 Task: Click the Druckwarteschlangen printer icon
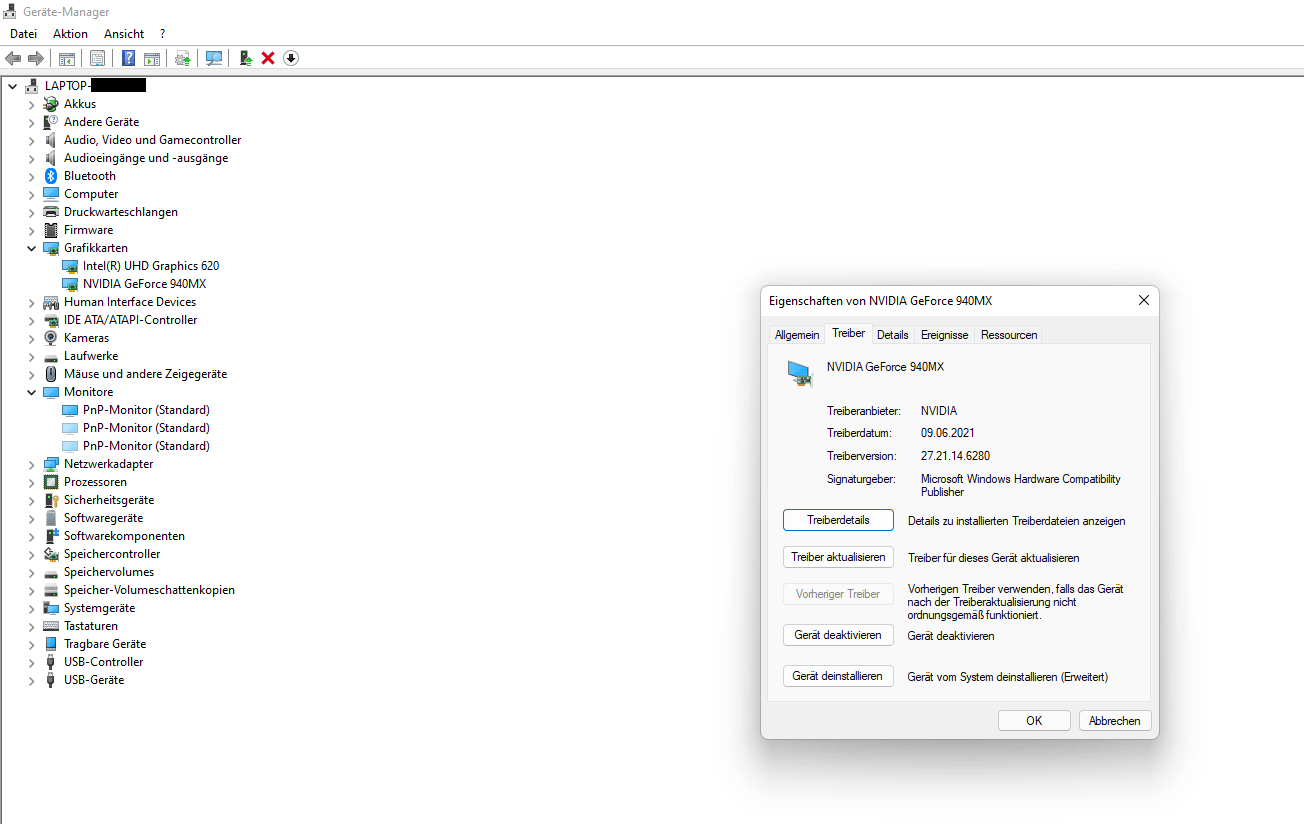click(51, 212)
